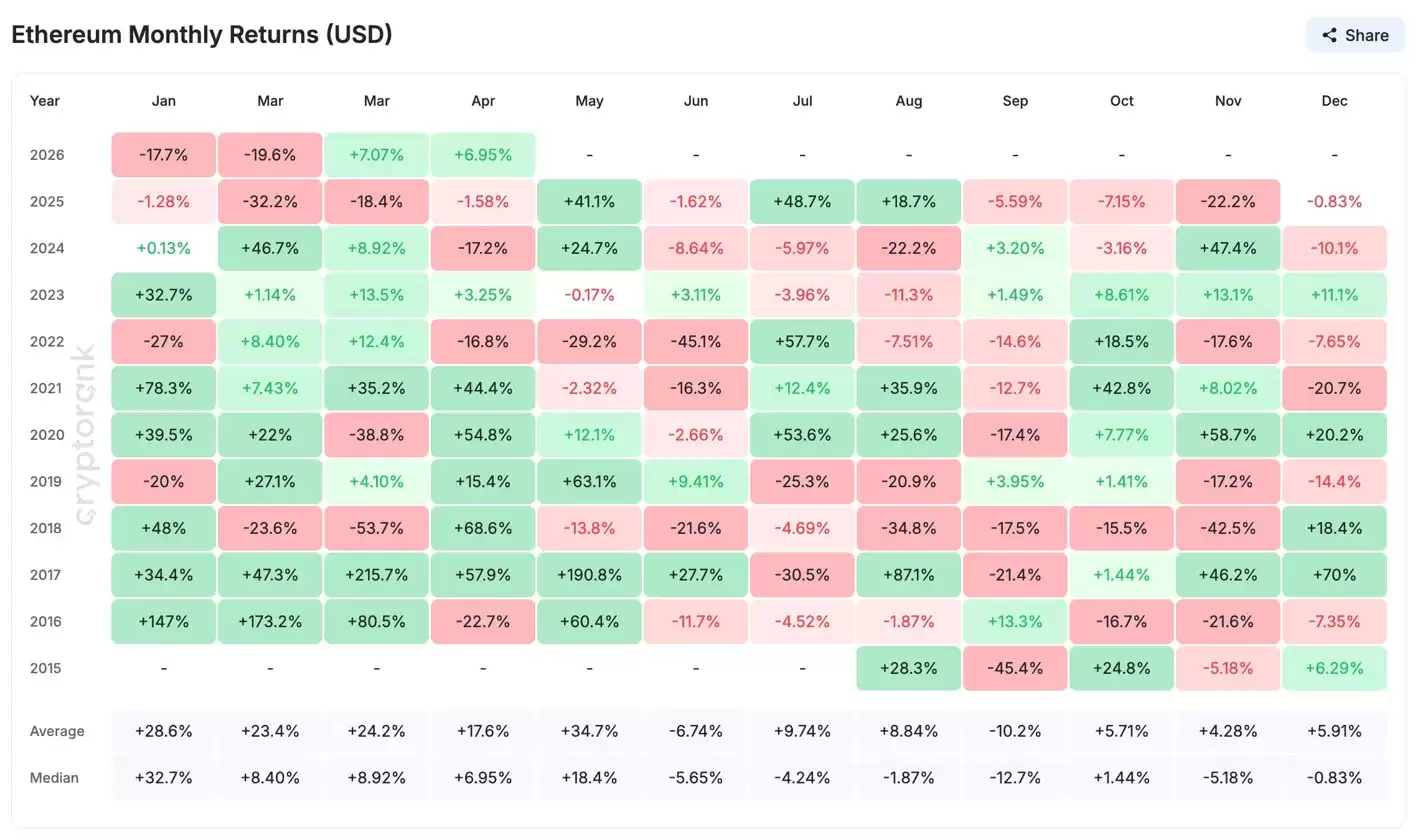
Task: Click the 2026 row label
Action: click(46, 155)
